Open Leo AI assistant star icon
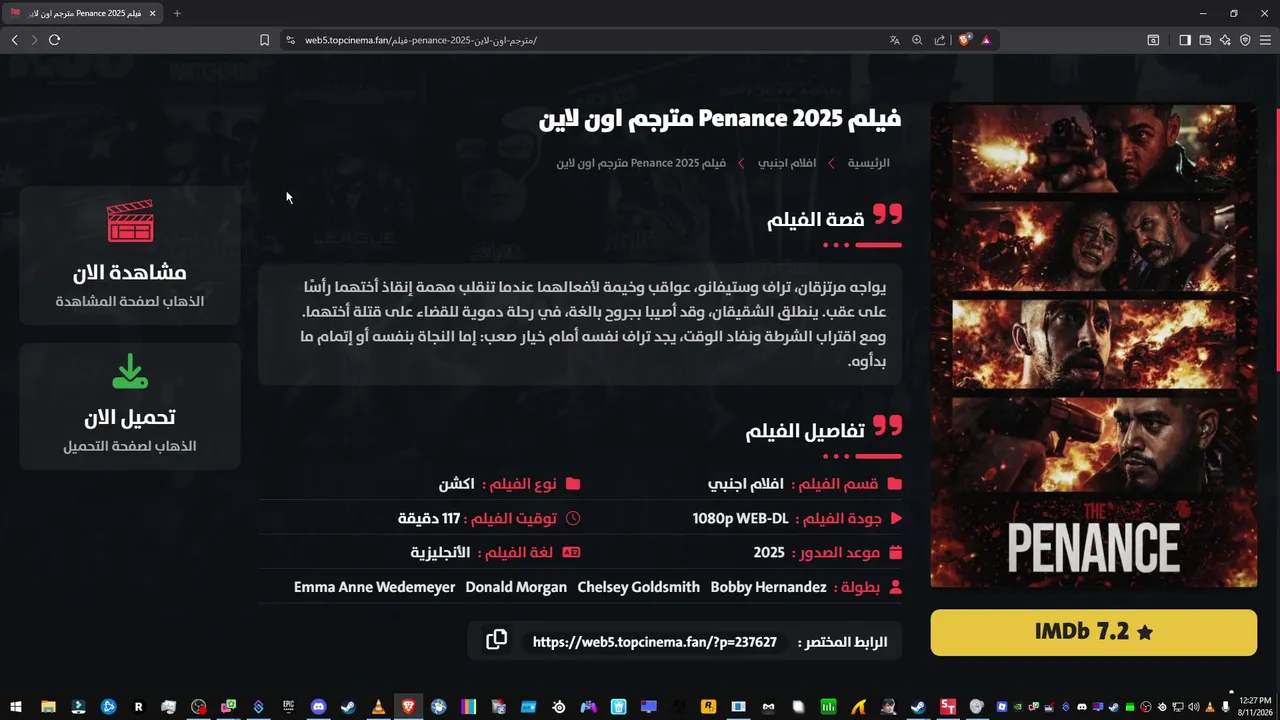This screenshot has height=720, width=1280. [x=1225, y=40]
